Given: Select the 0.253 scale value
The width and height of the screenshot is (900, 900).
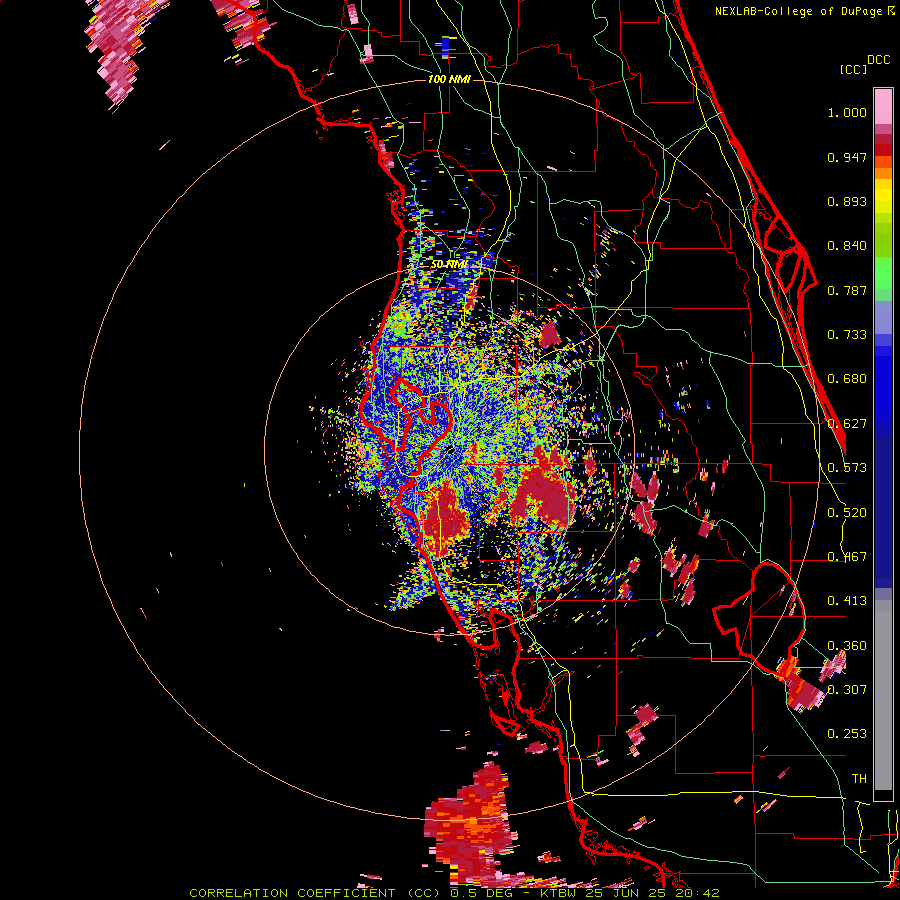Looking at the screenshot, I should pos(847,734).
